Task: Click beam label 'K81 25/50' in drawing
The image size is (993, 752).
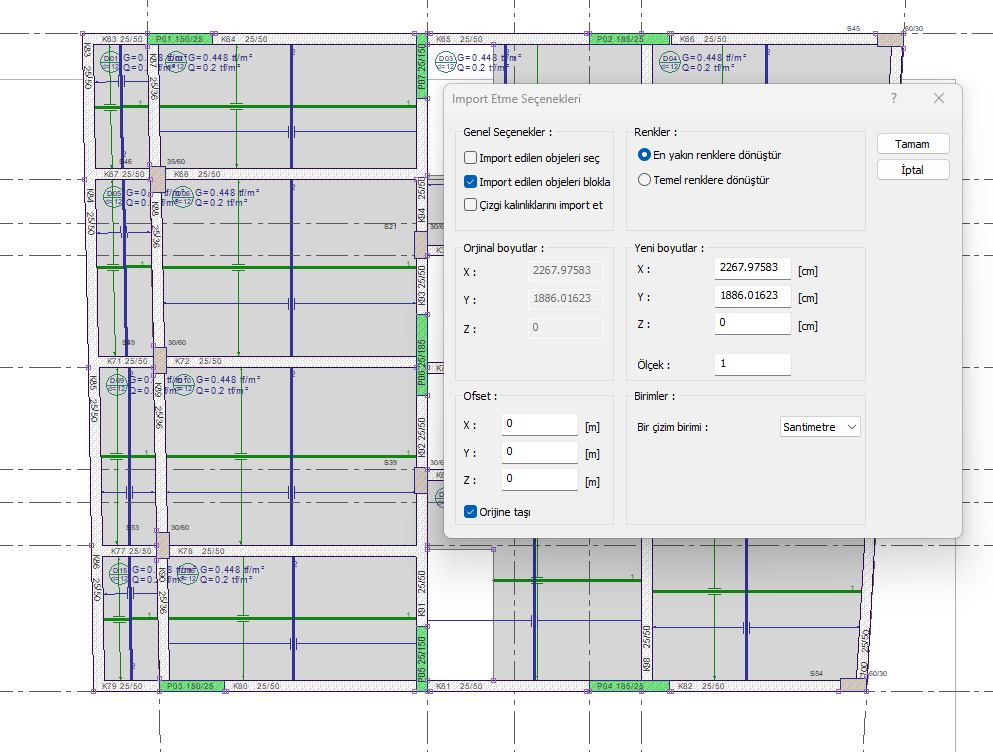Action: [x=459, y=686]
